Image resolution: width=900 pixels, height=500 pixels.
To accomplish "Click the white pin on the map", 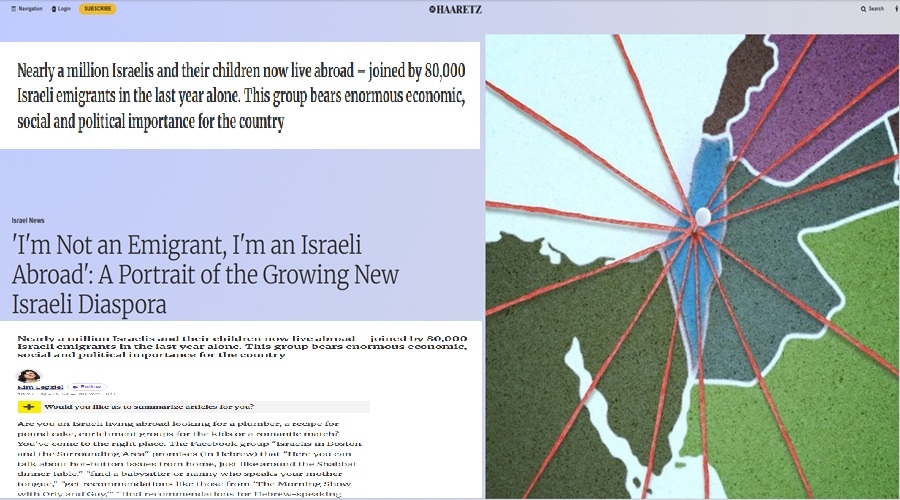I will tap(701, 216).
